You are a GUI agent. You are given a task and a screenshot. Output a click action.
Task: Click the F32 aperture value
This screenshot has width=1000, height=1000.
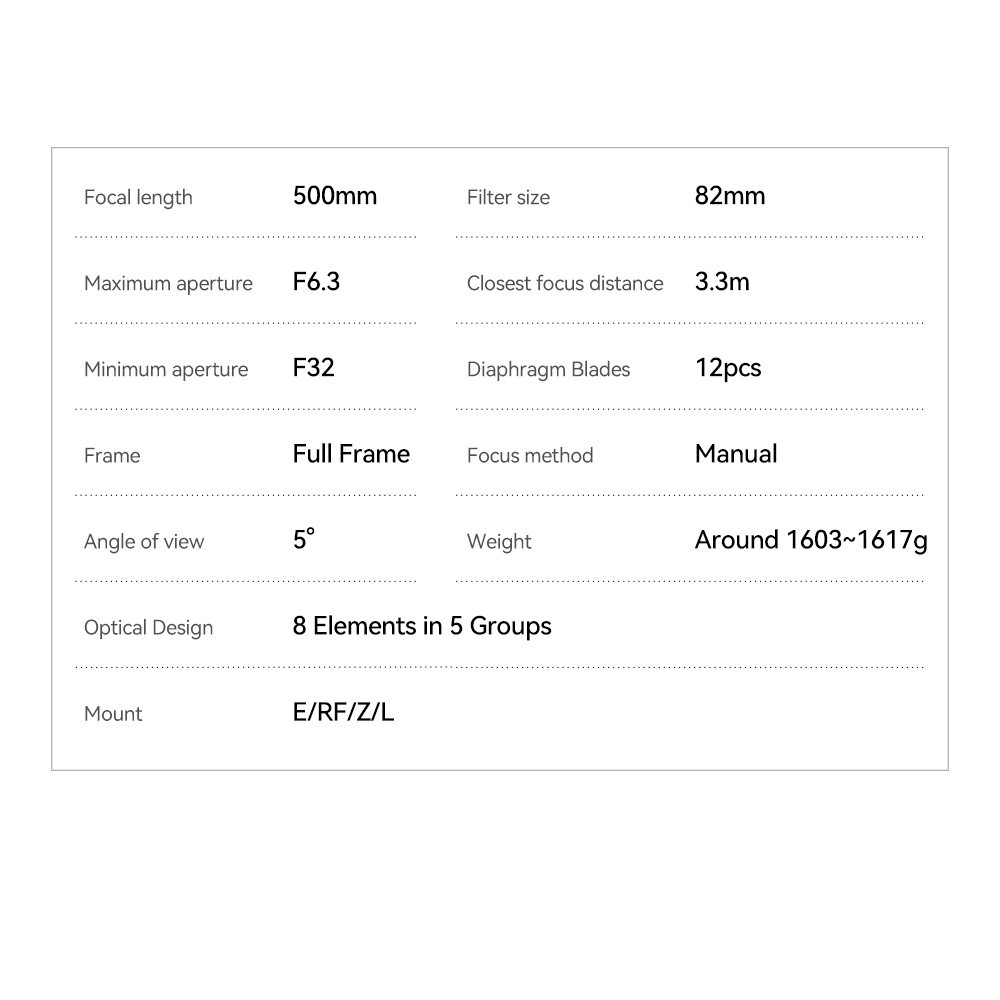313,368
